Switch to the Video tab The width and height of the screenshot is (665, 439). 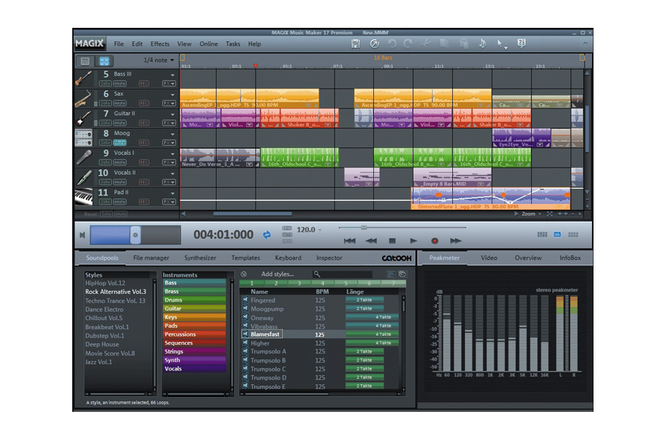pos(489,258)
